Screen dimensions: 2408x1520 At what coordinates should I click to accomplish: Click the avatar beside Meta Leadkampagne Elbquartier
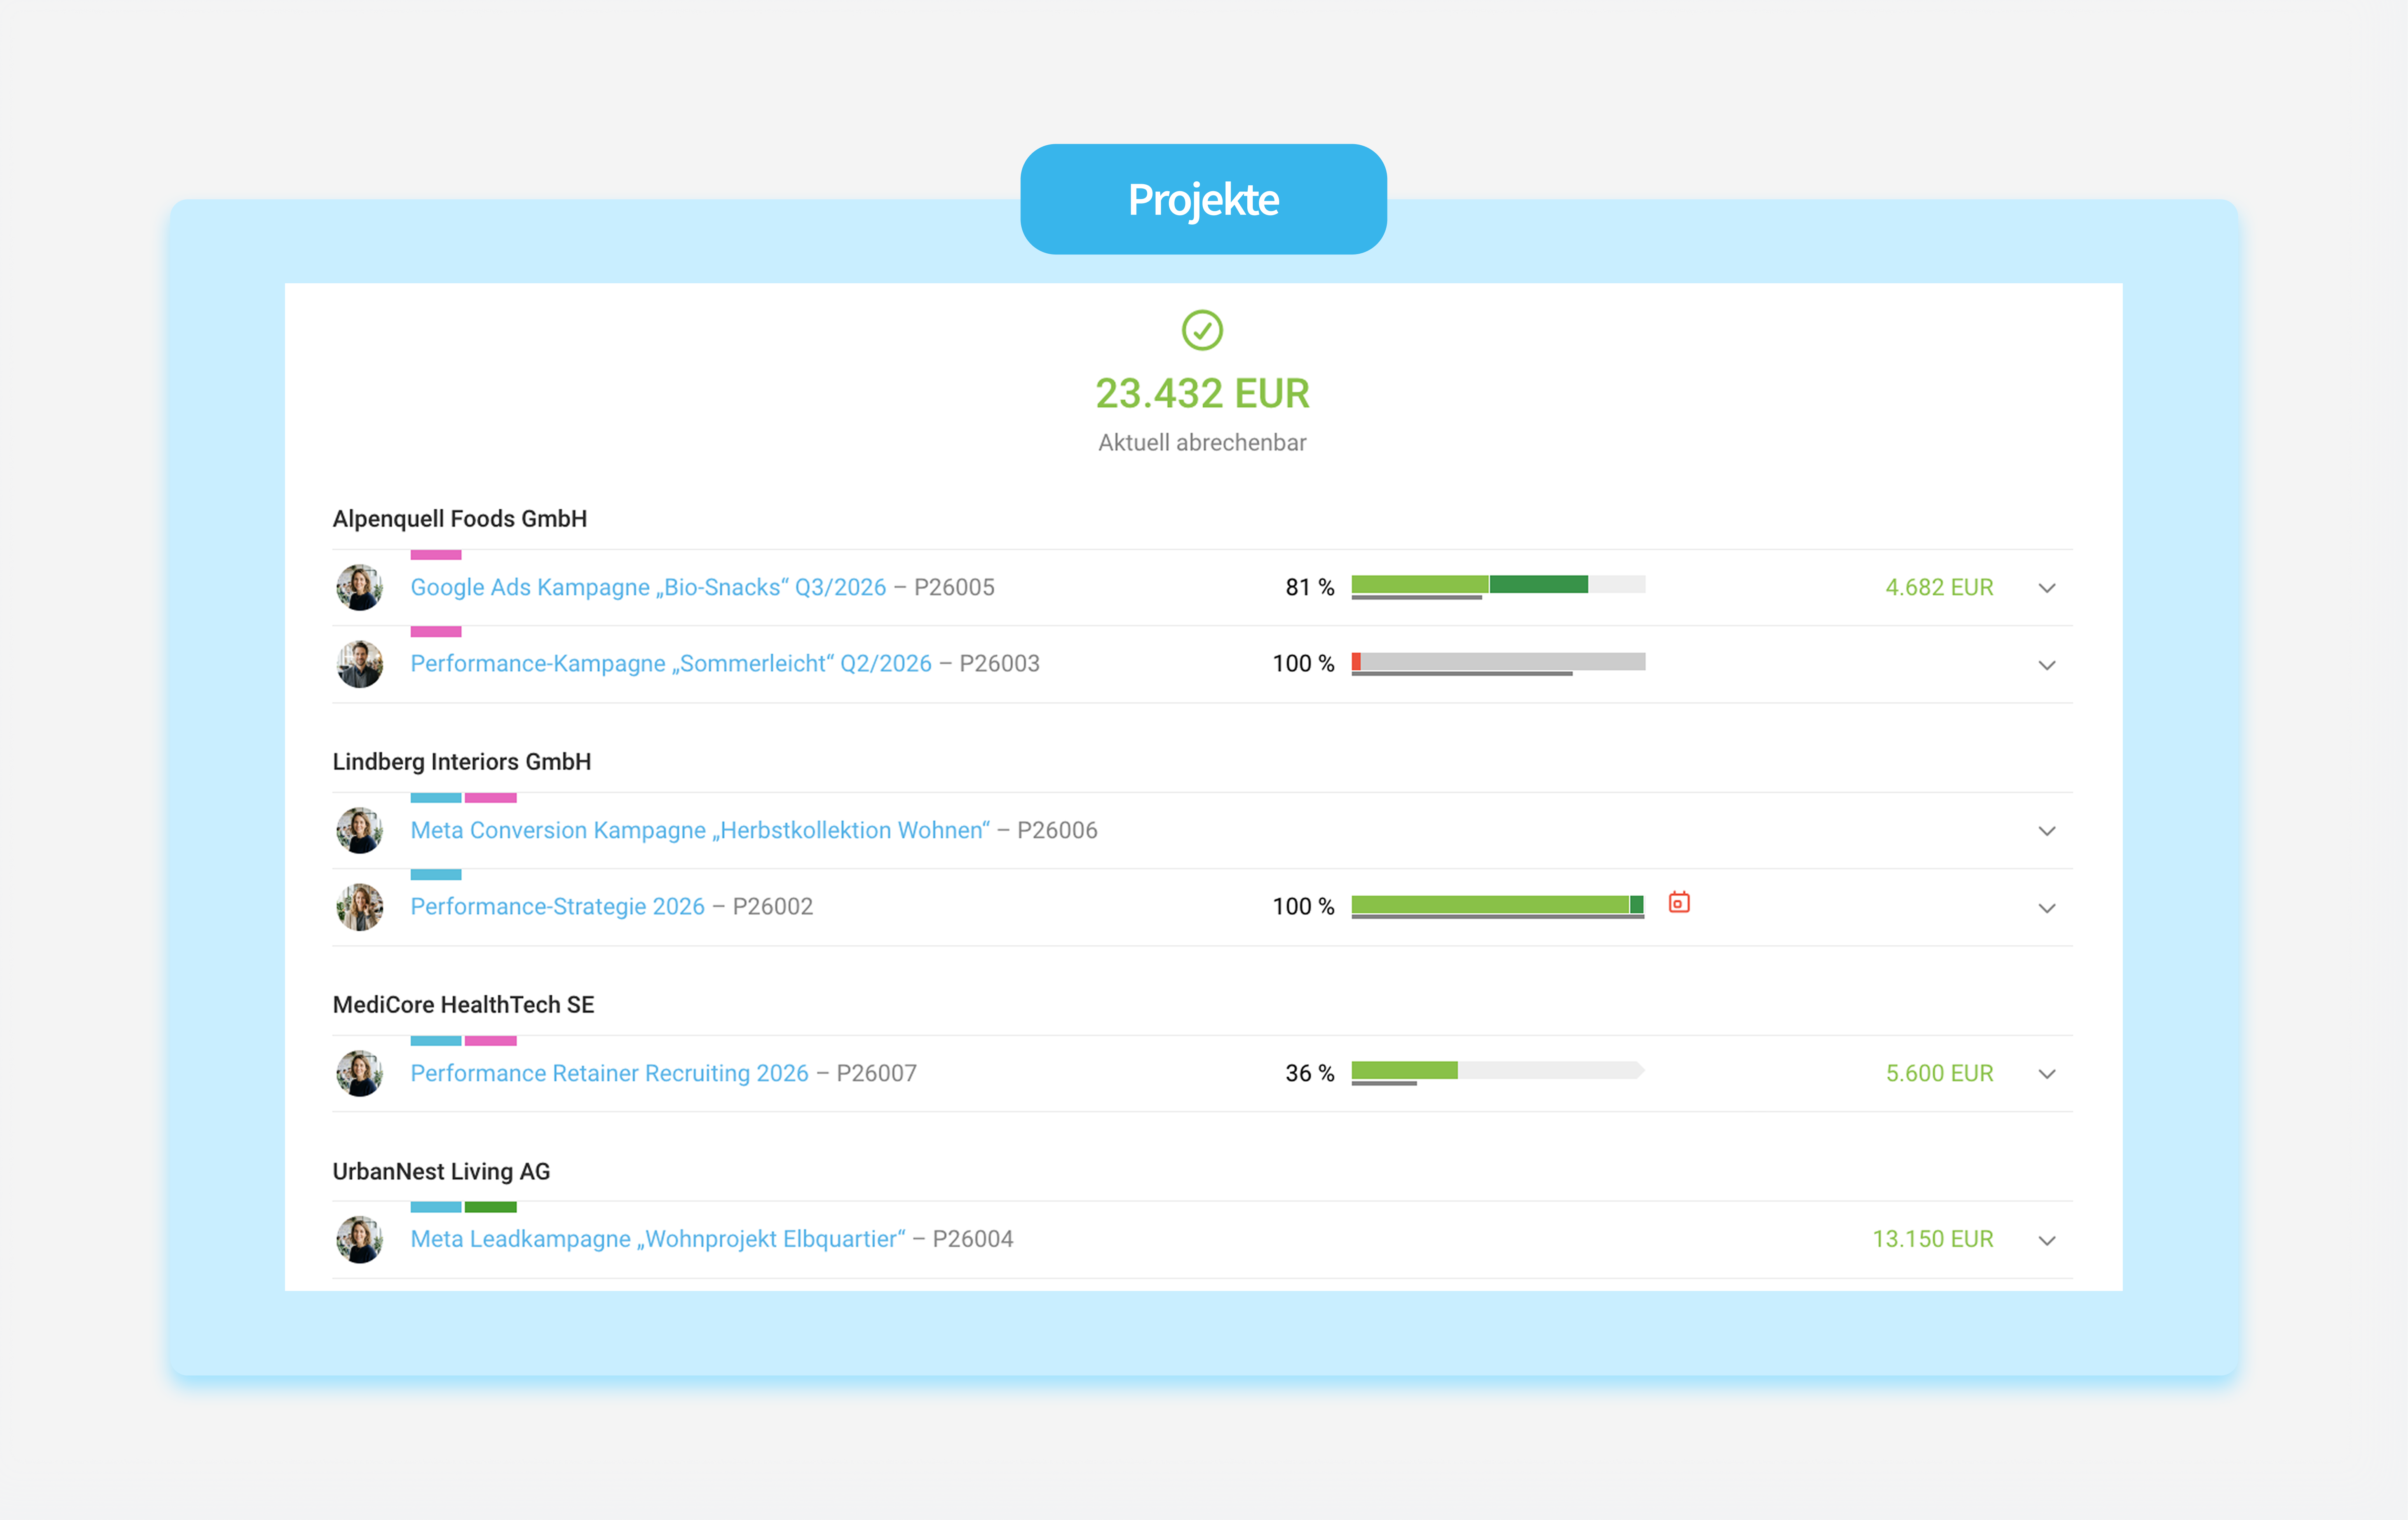click(x=360, y=1239)
